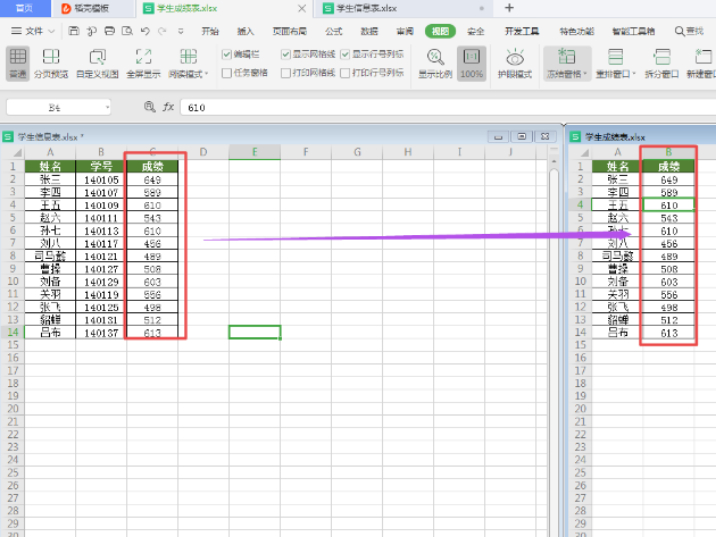This screenshot has width=716, height=537.
Task: Click the formula bar showing 610
Action: click(x=448, y=107)
